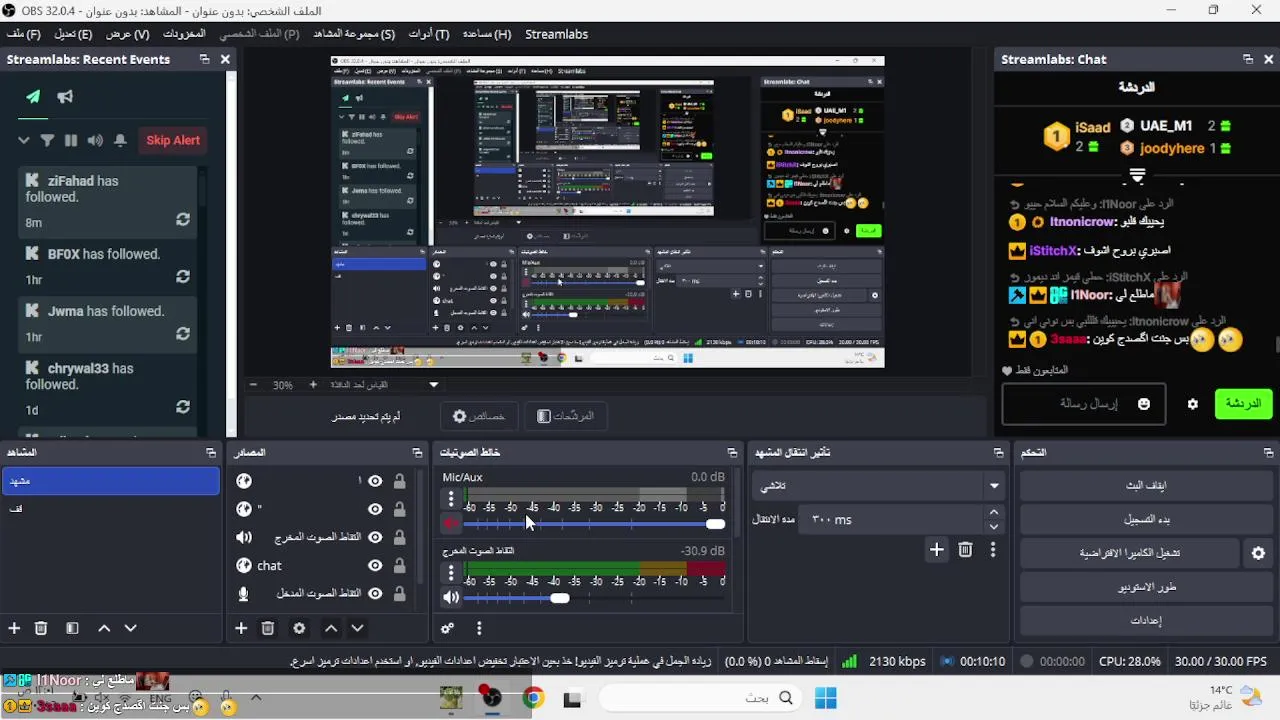The image size is (1280, 720).
Task: Open audio mixer menu three-dots at panel bottom
Action: (x=479, y=628)
